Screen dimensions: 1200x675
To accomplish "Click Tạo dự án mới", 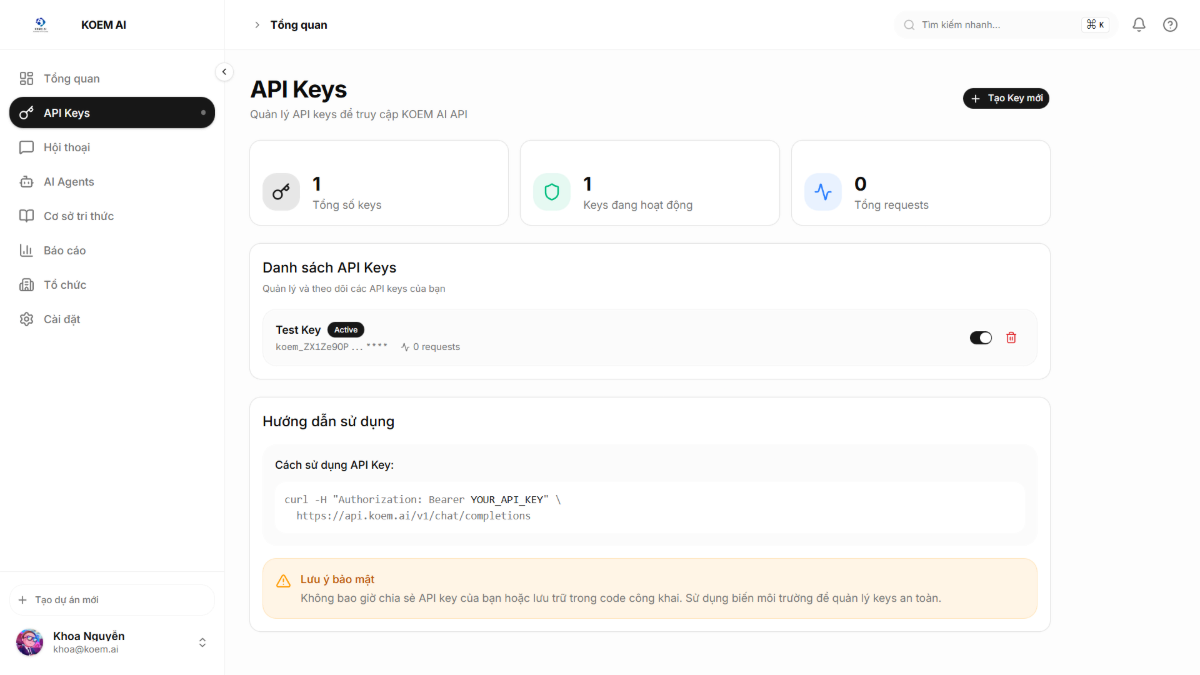I will 111,599.
